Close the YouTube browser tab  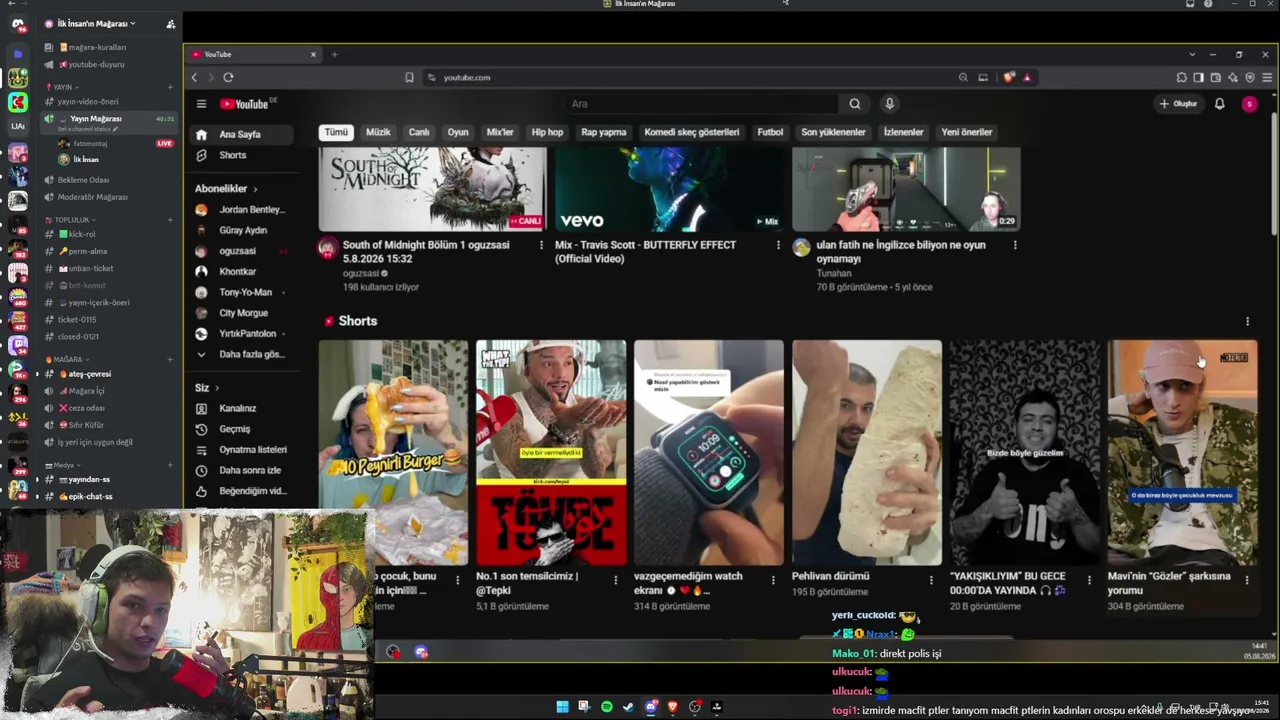313,54
